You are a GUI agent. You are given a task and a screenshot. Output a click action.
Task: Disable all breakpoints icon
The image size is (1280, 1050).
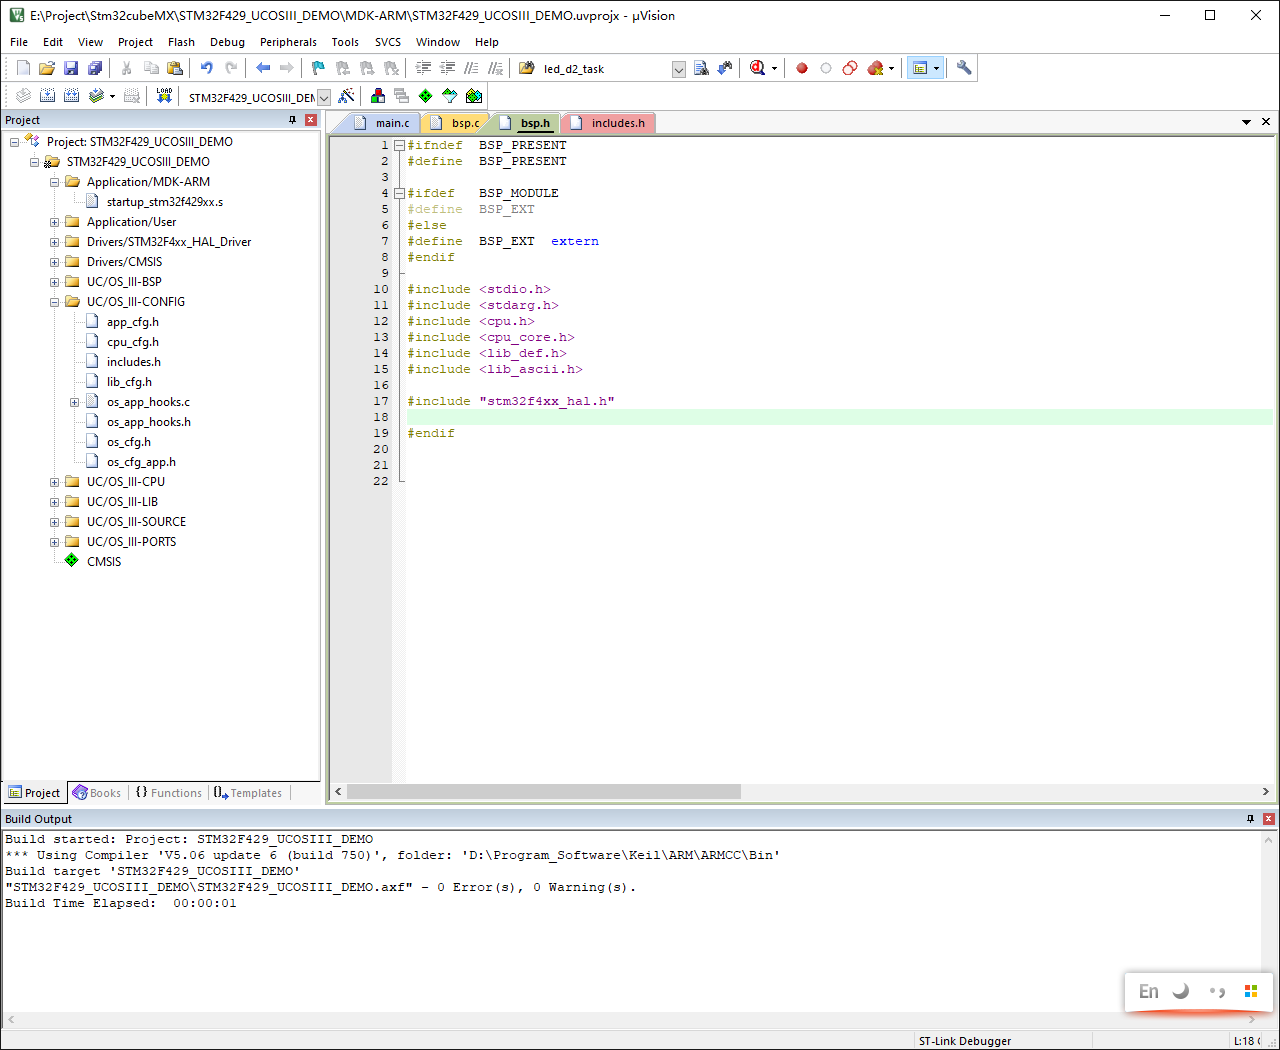tap(850, 68)
